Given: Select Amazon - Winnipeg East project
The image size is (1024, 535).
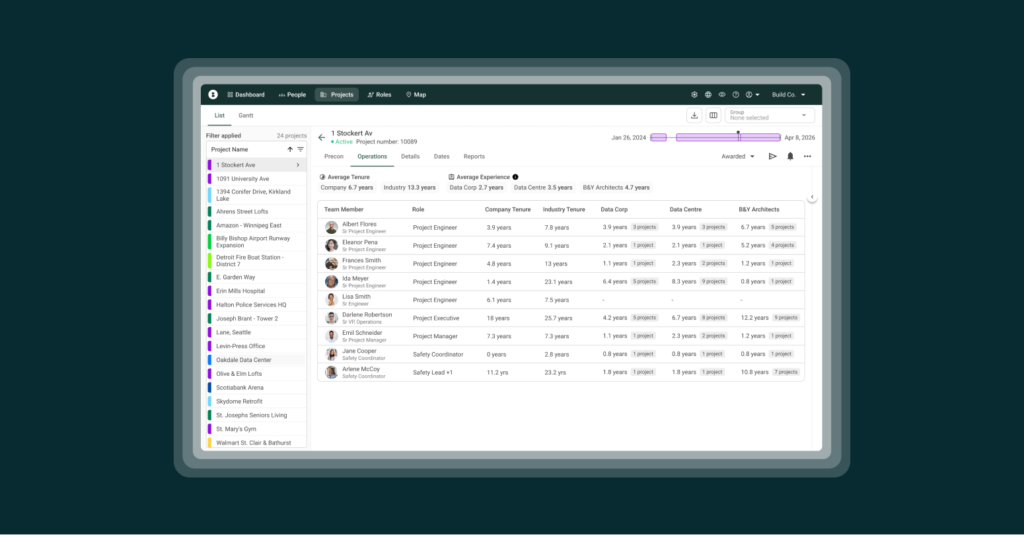Looking at the screenshot, I should pyautogui.click(x=257, y=225).
